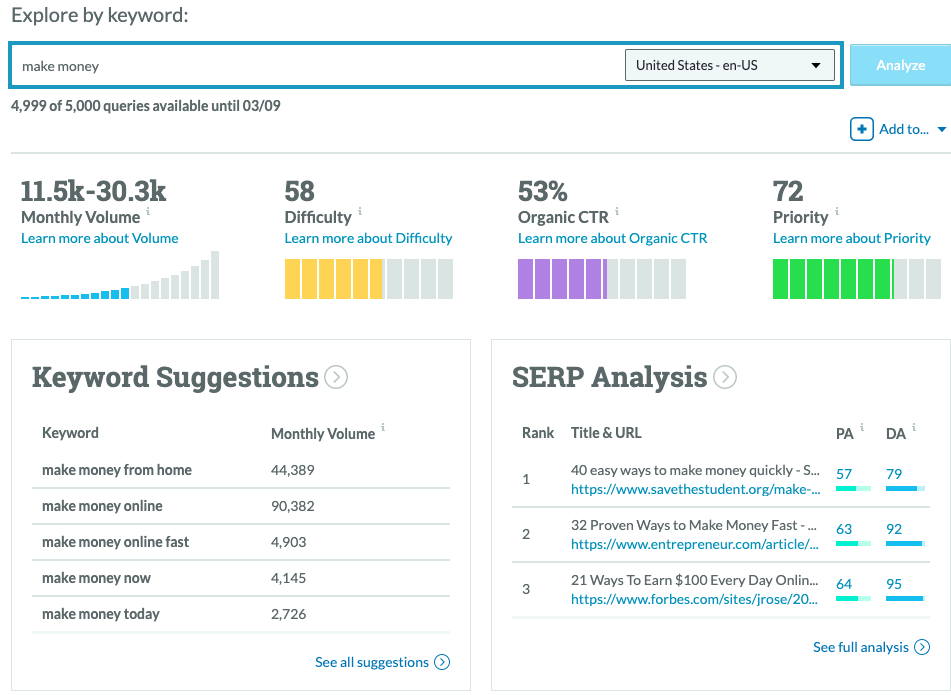The width and height of the screenshot is (951, 695).
Task: Click the 21 Ways To Earn $100 title
Action: click(x=694, y=580)
